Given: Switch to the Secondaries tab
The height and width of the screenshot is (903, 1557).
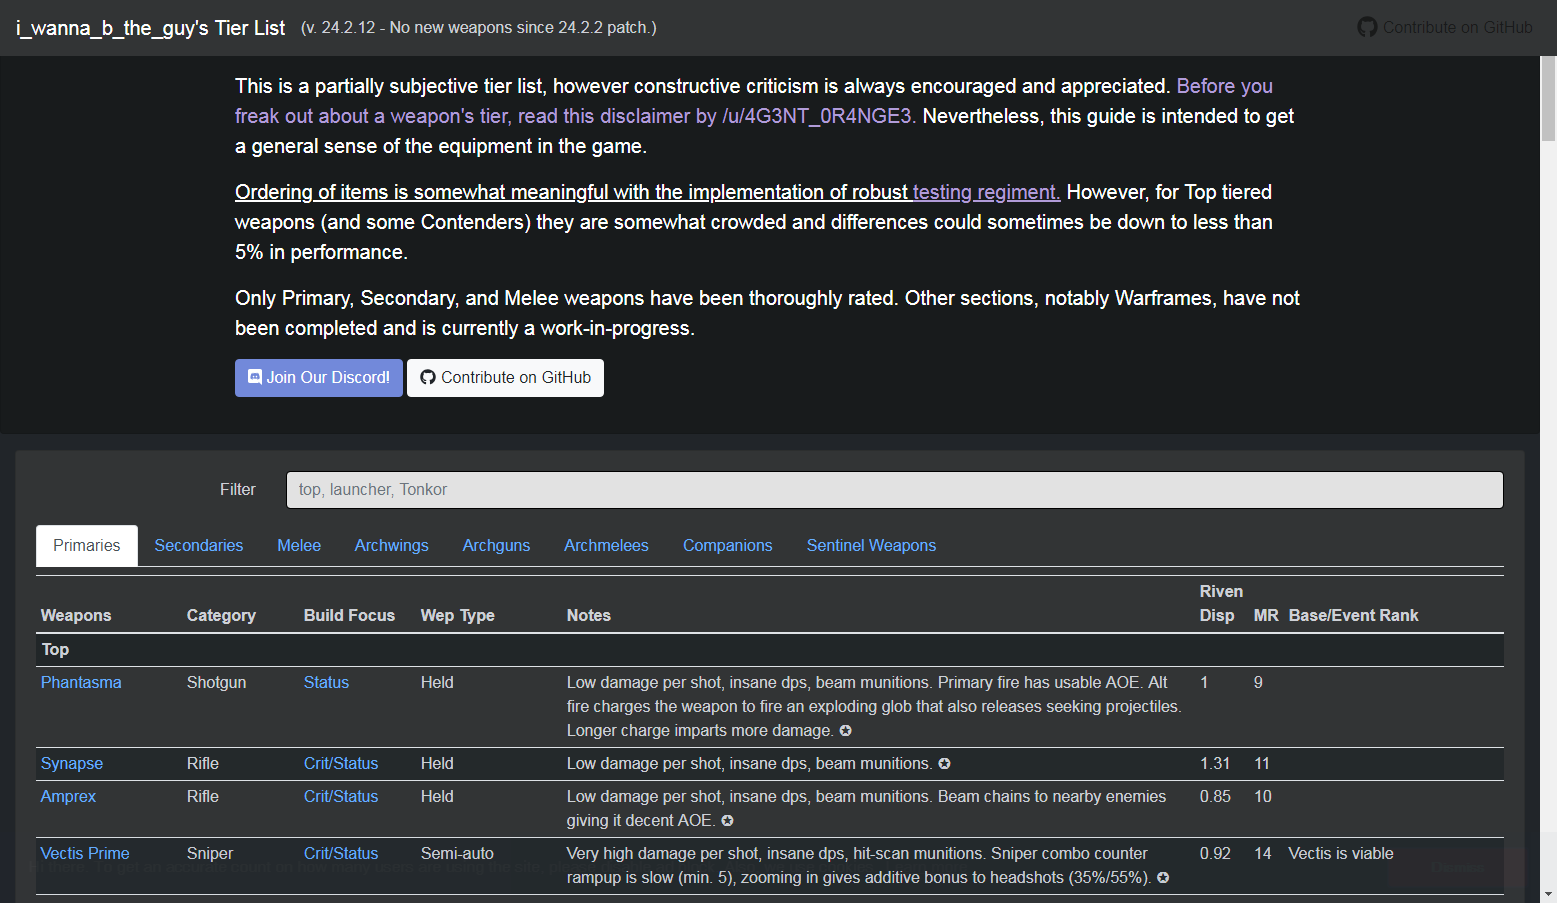Looking at the screenshot, I should coord(199,546).
